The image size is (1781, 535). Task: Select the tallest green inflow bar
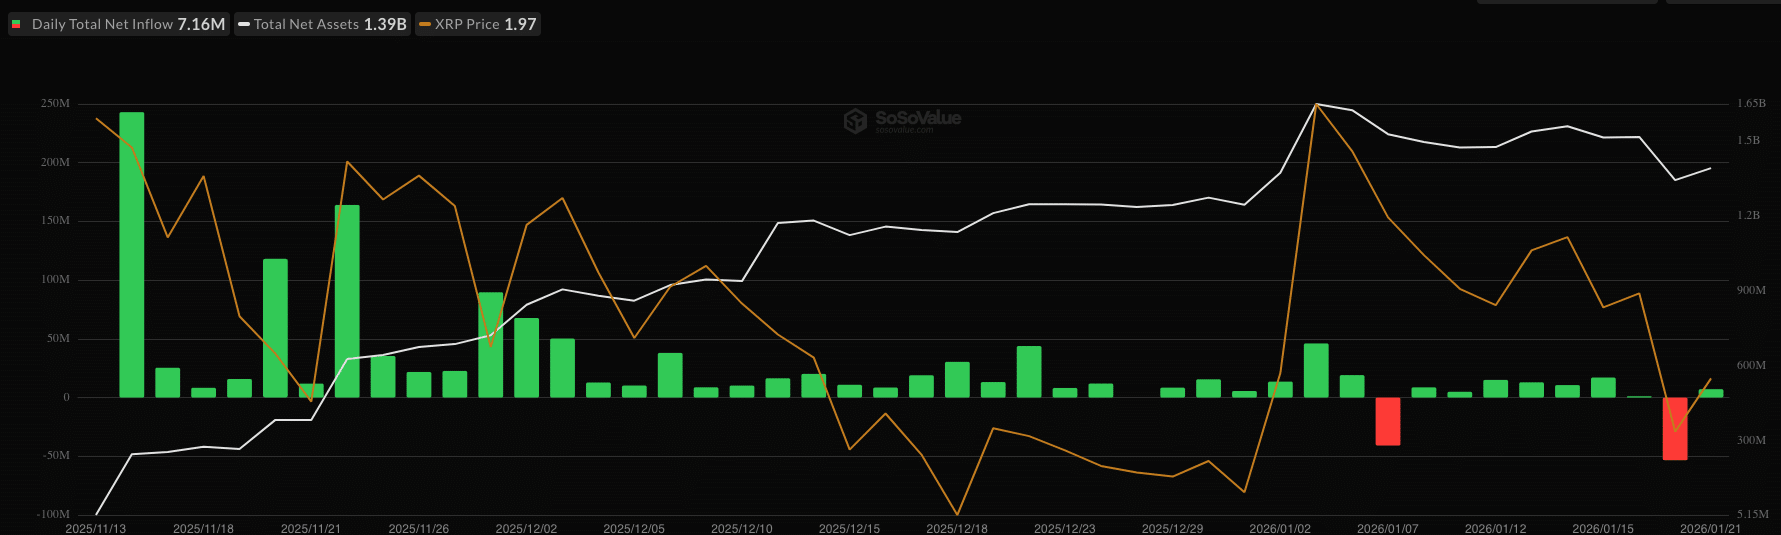tap(132, 255)
